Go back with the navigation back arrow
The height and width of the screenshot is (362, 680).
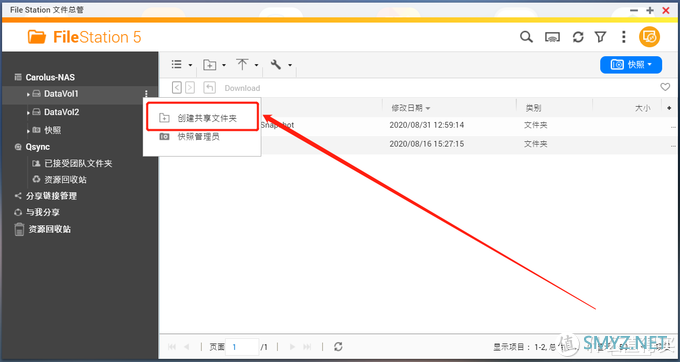[x=177, y=88]
